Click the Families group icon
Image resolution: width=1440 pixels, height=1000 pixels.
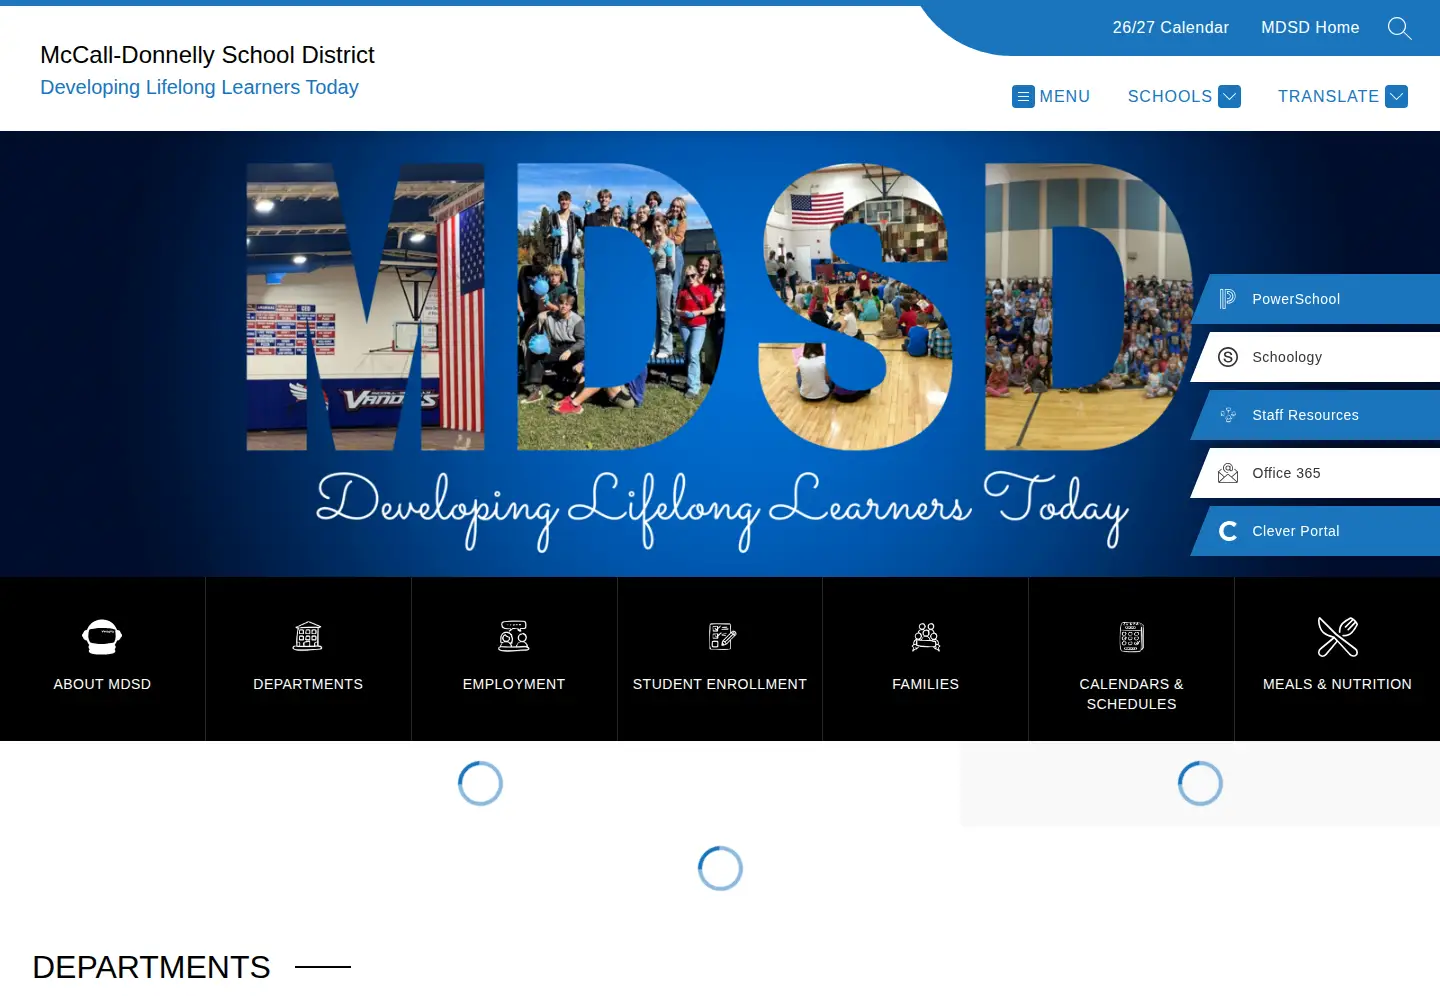tap(926, 636)
